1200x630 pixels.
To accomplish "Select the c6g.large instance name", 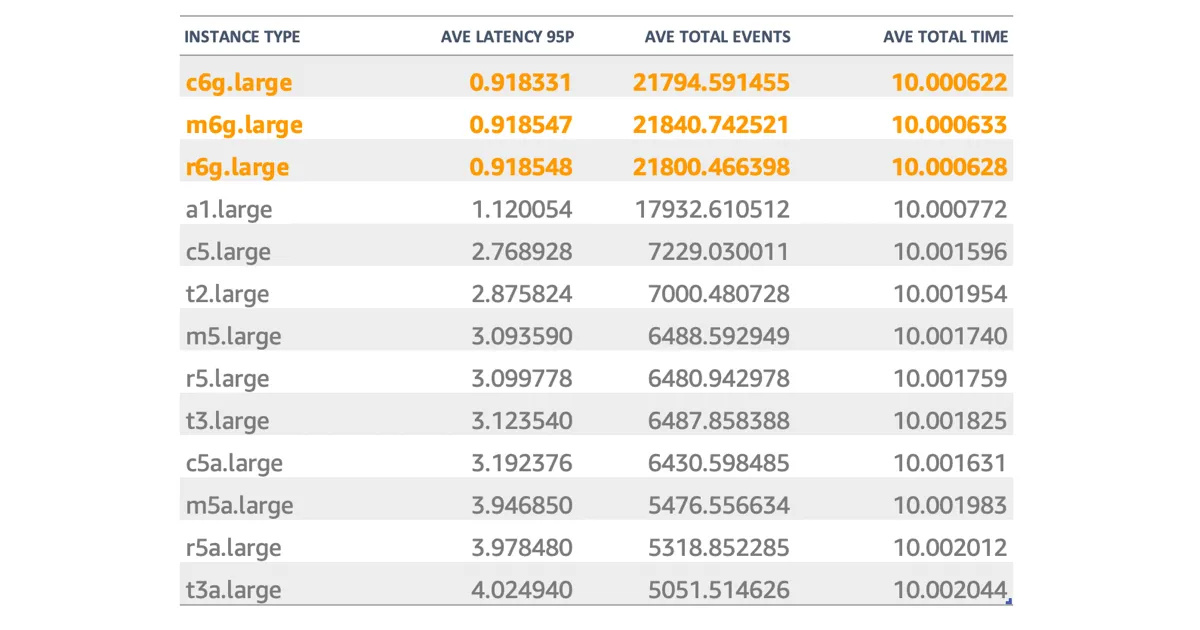I will (239, 83).
